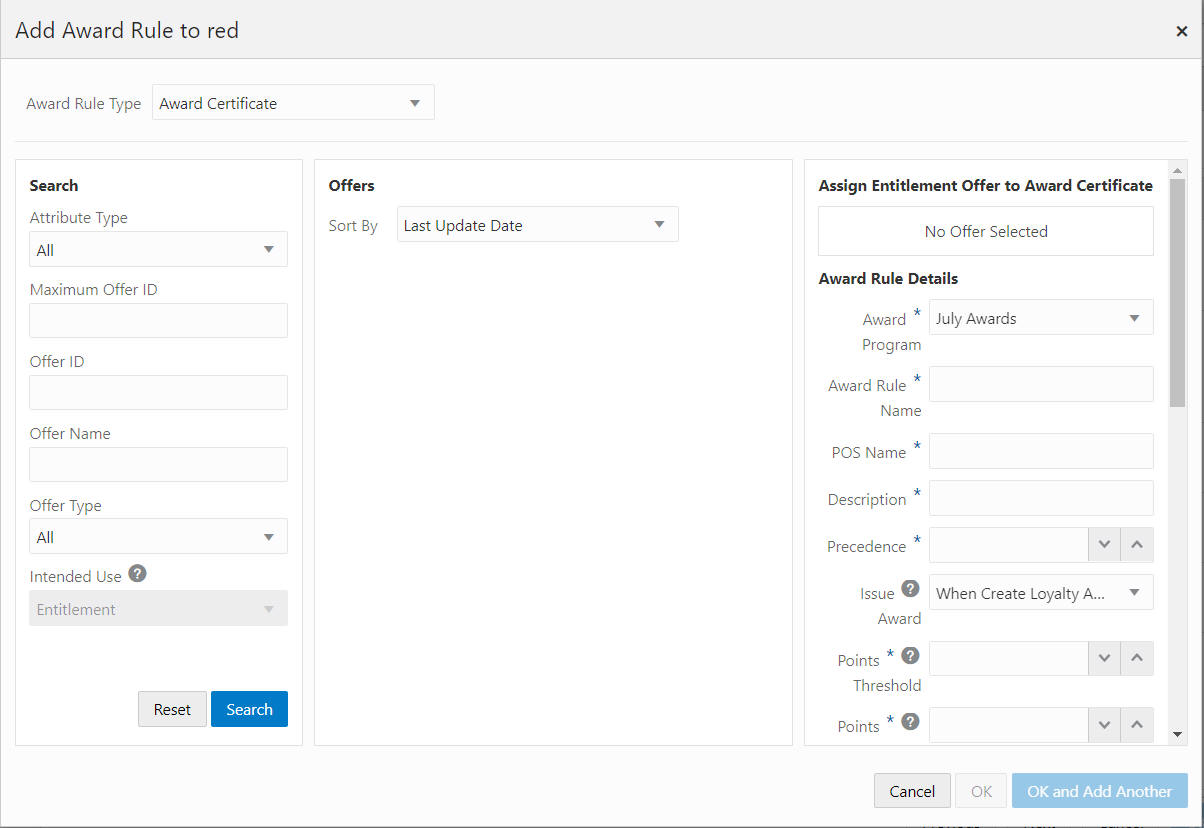
Task: Decrease the Precedence value
Action: pos(1104,545)
